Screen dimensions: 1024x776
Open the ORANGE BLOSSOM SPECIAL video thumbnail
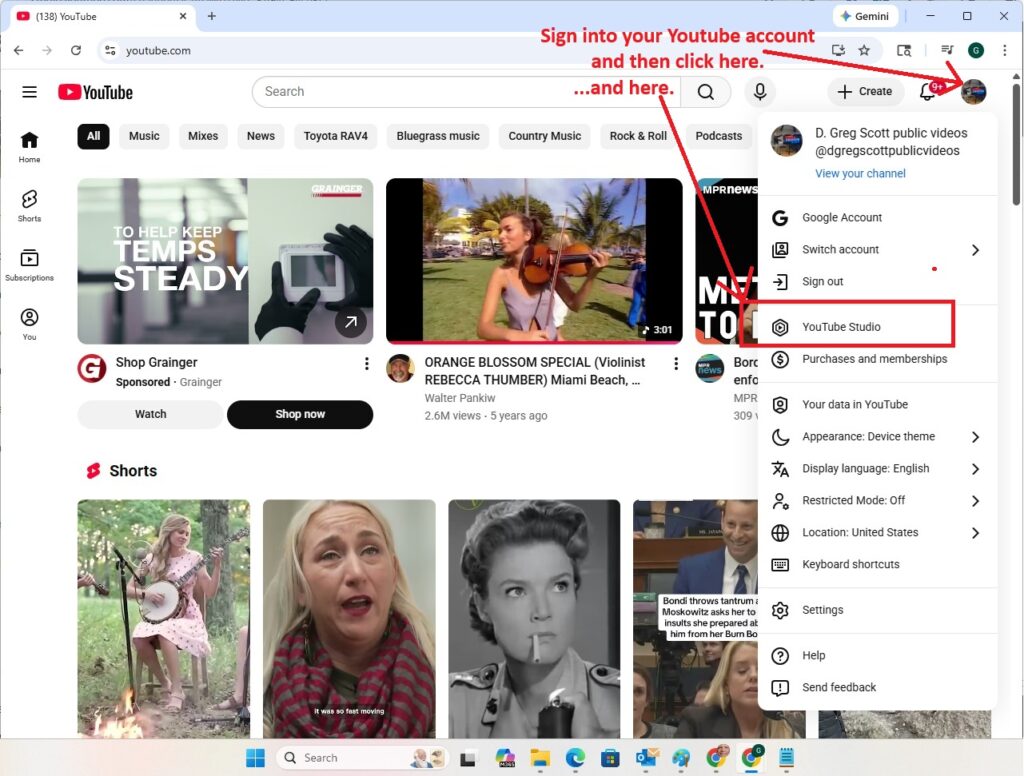[x=533, y=261]
